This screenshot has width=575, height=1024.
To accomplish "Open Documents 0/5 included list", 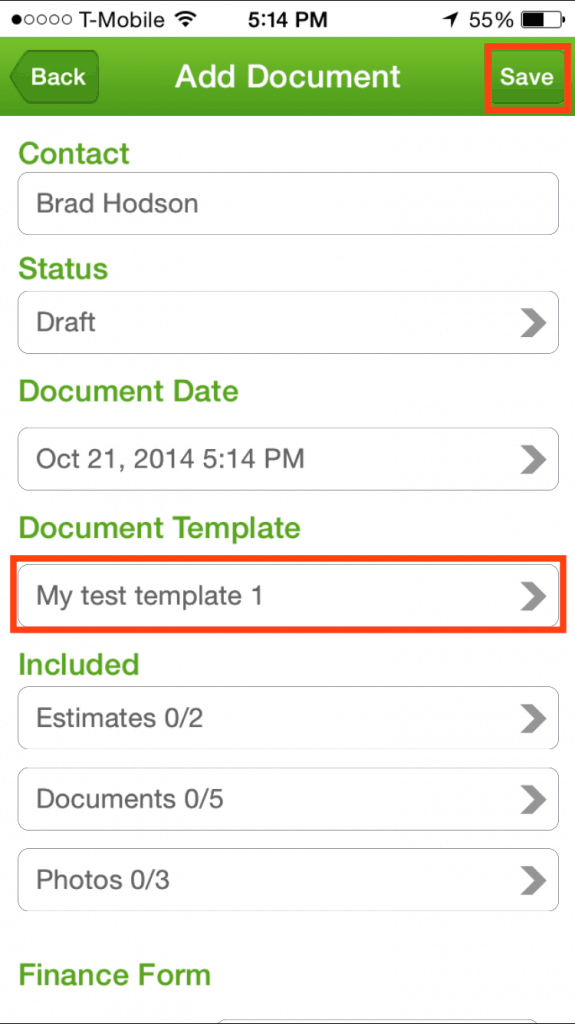I will [x=288, y=799].
